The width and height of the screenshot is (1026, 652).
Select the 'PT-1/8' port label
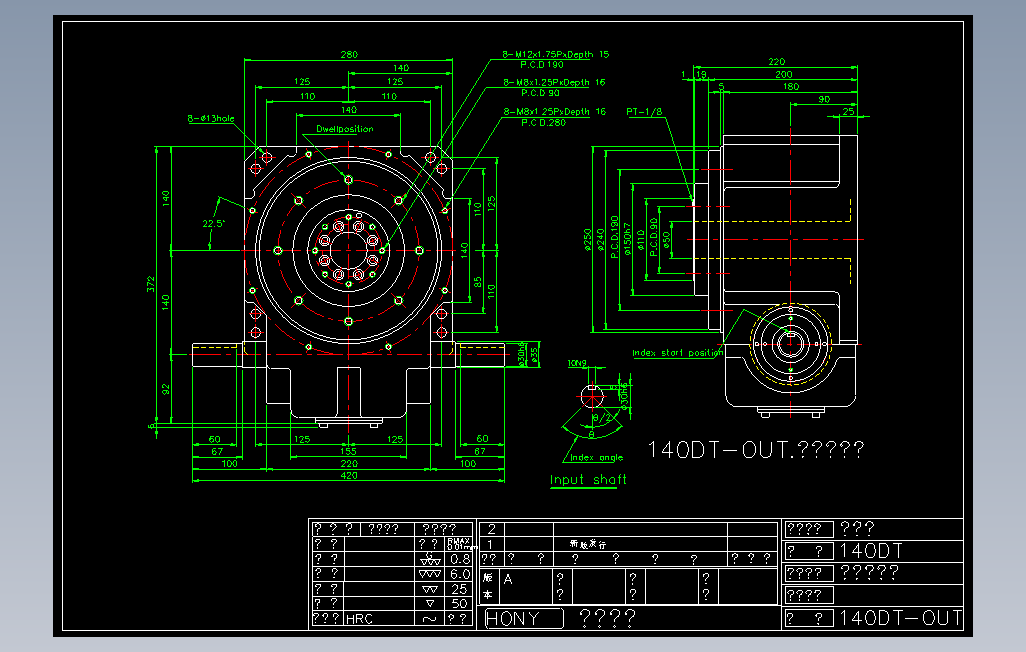click(644, 112)
